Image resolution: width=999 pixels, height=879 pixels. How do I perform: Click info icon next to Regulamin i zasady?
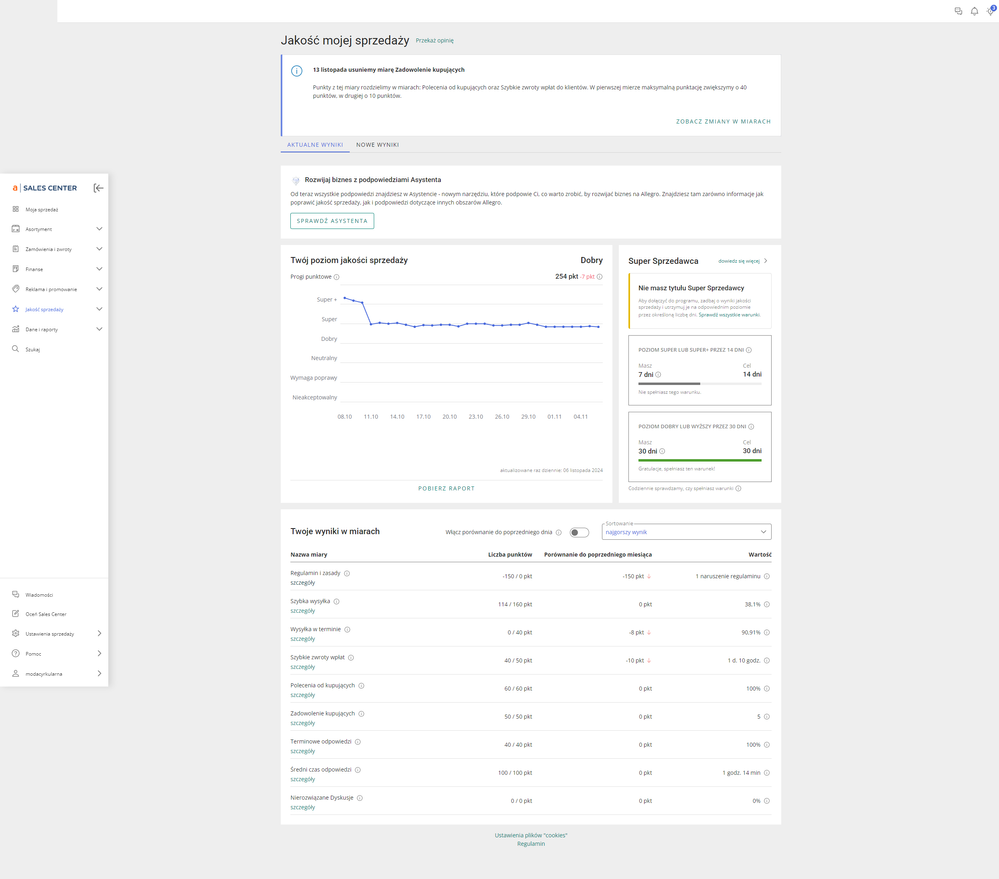pos(347,573)
